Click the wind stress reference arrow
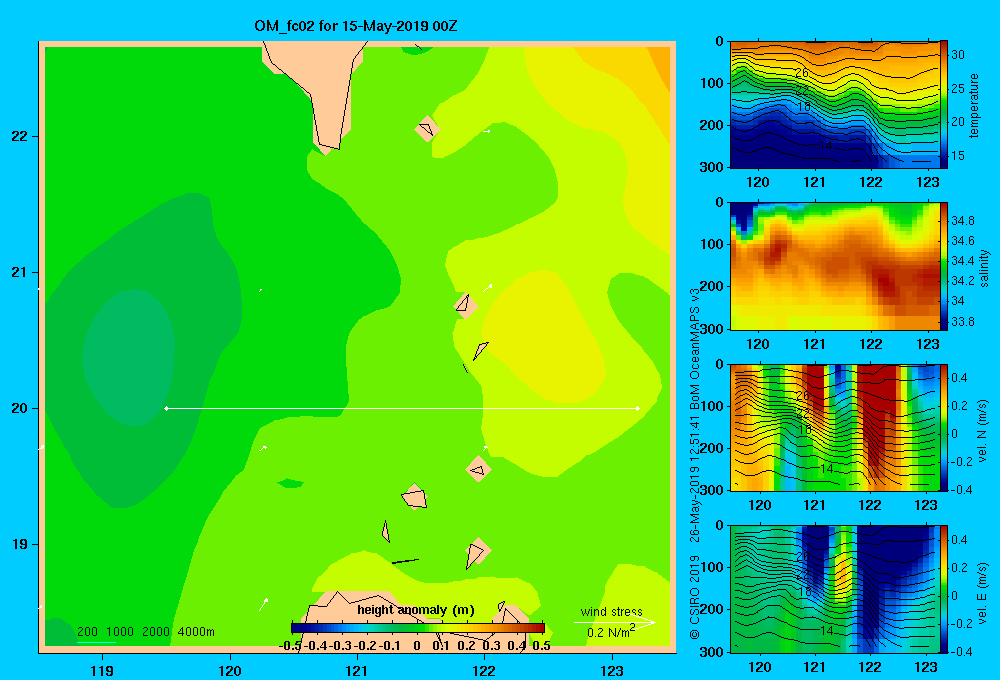This screenshot has height=680, width=1000. [x=615, y=622]
